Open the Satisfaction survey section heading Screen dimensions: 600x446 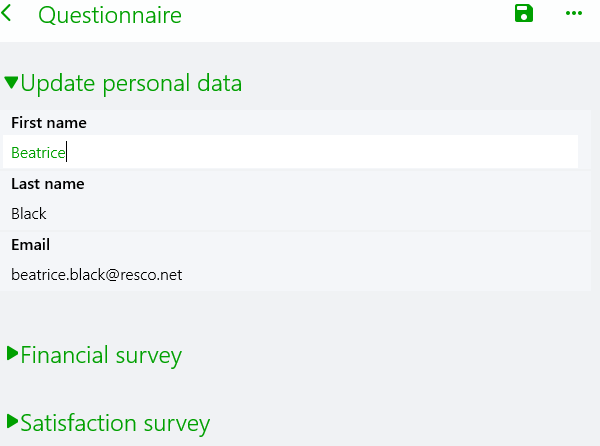(x=115, y=423)
